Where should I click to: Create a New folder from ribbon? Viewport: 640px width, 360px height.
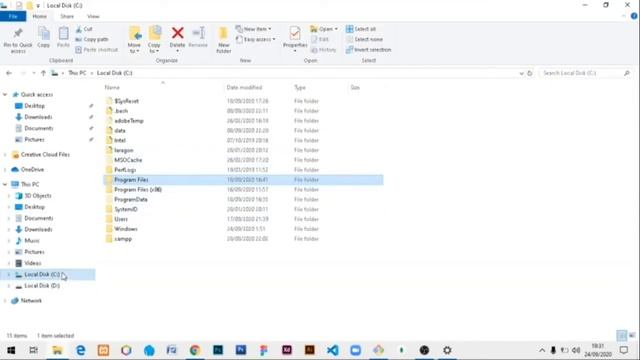[x=224, y=40]
